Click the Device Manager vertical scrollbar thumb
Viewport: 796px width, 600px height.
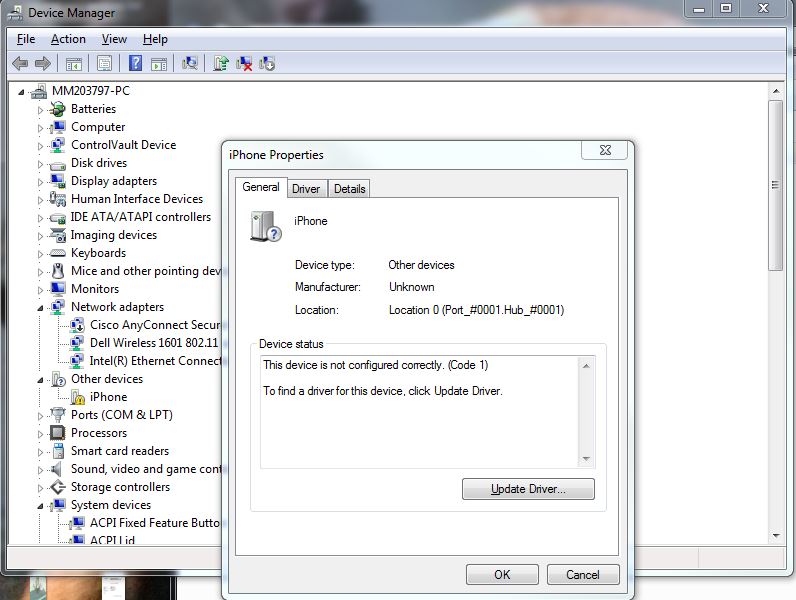tap(776, 185)
